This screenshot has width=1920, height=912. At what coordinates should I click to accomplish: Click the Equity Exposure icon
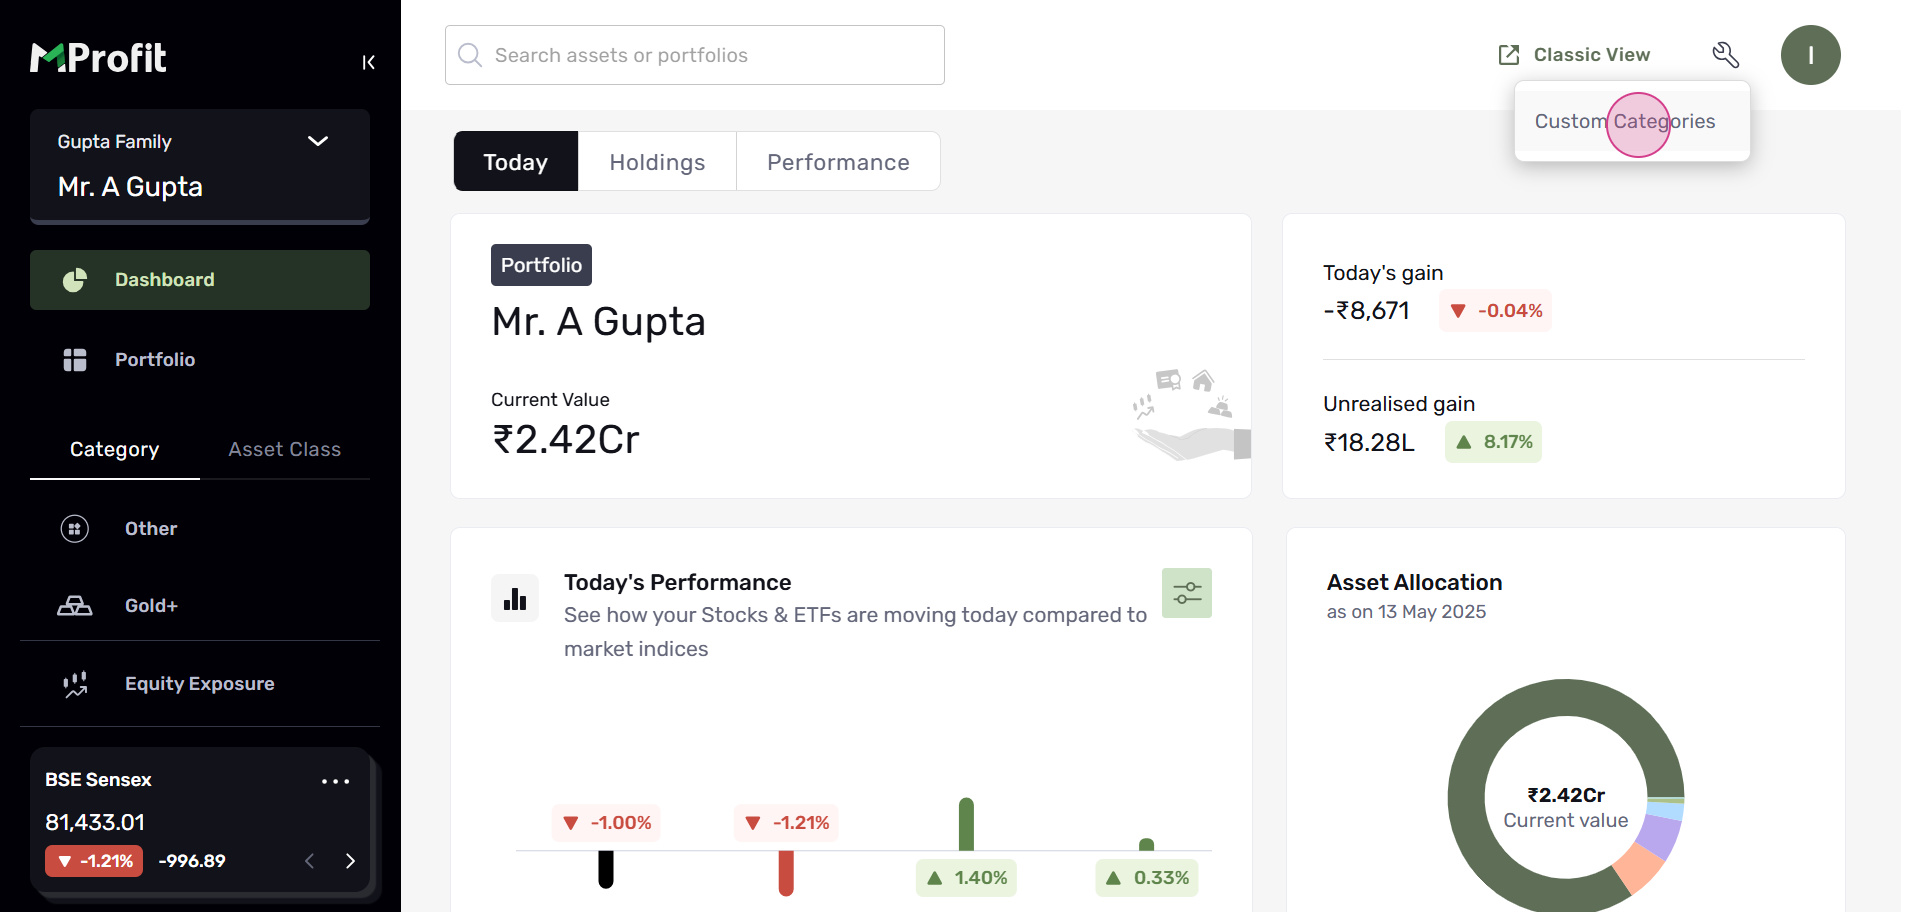coord(75,684)
